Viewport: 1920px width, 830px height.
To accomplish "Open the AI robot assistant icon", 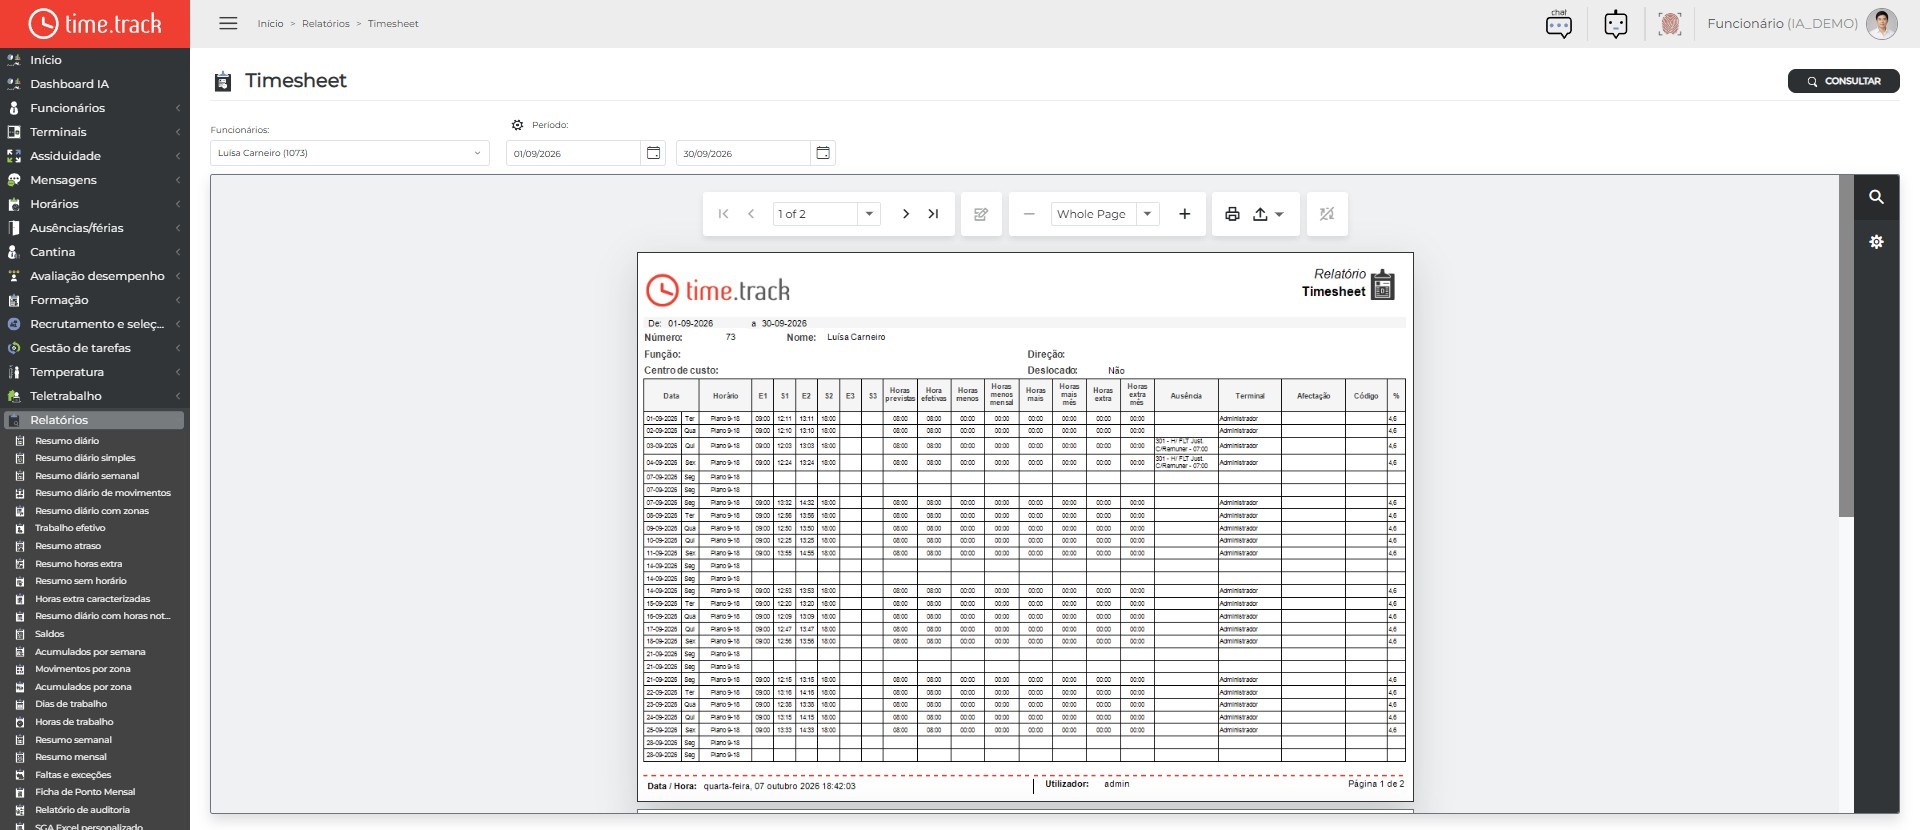I will tap(1615, 24).
